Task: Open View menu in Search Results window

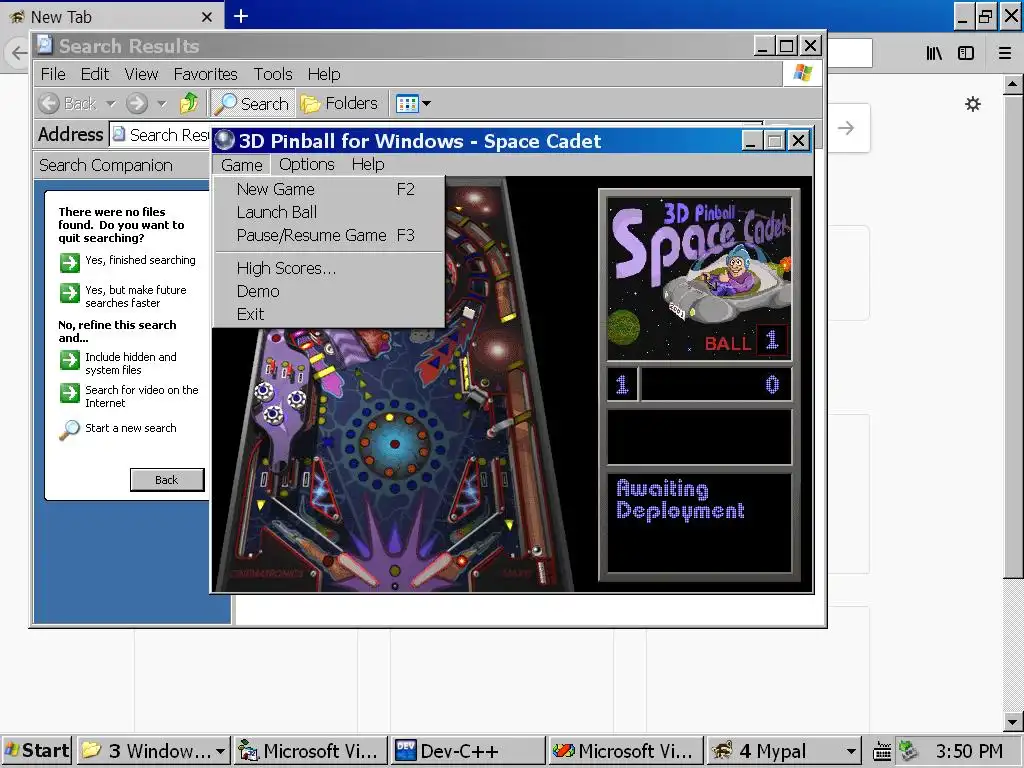Action: pos(141,74)
